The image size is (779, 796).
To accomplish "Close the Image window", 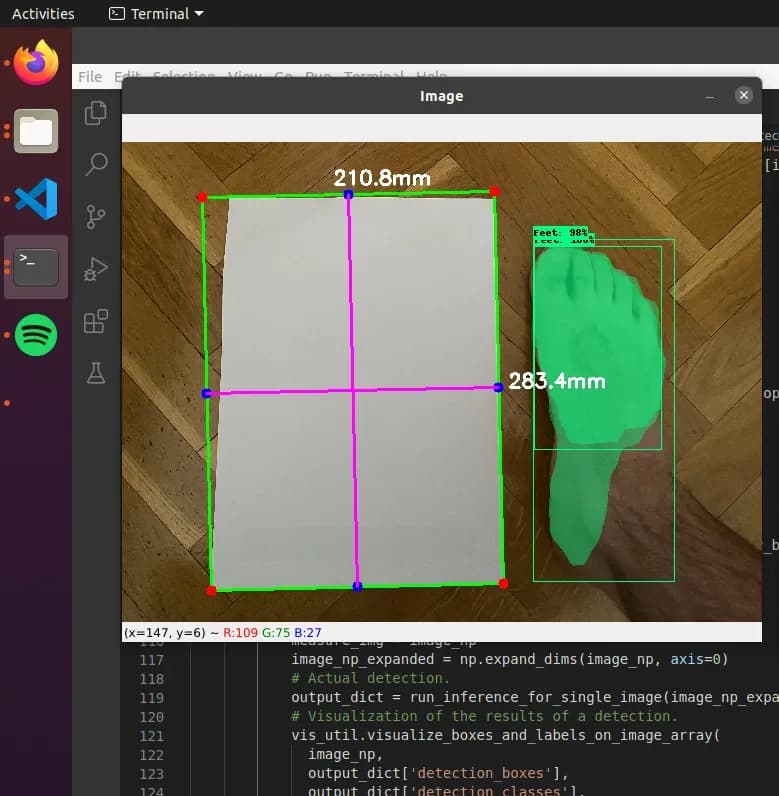I will [x=743, y=95].
